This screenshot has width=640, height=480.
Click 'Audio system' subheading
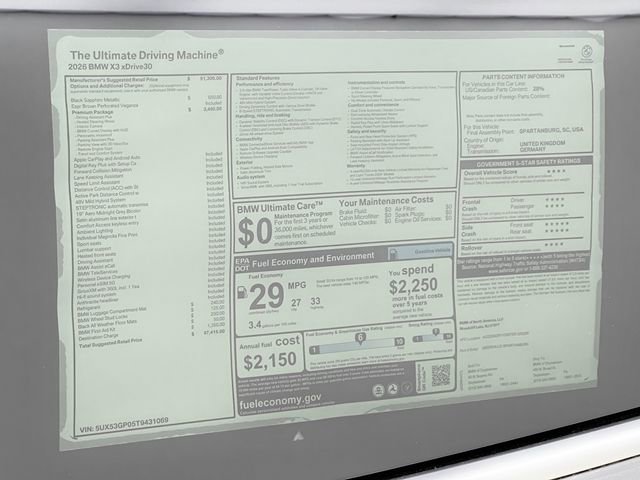[x=251, y=178]
